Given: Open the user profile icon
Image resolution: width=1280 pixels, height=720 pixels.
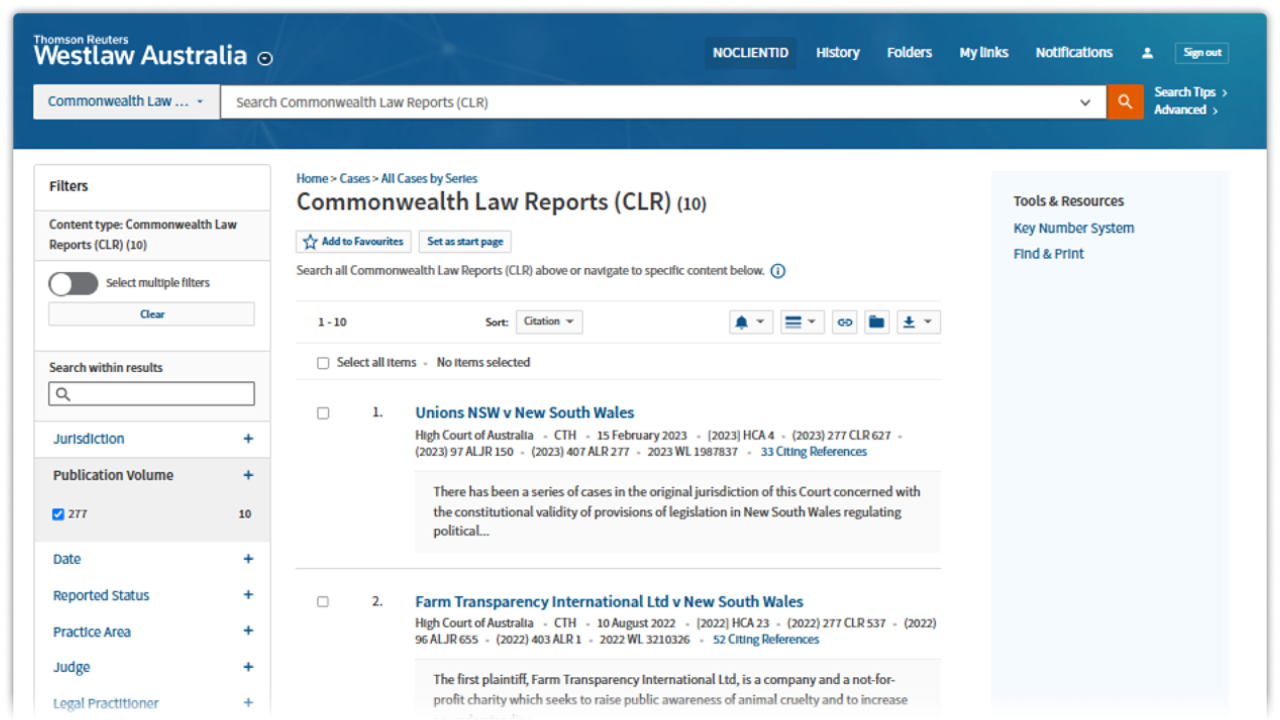Looking at the screenshot, I should [1146, 52].
